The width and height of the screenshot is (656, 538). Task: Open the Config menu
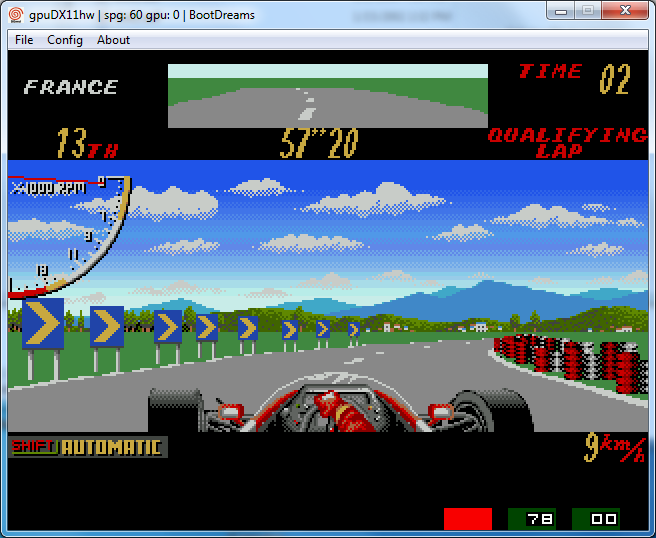(x=65, y=40)
